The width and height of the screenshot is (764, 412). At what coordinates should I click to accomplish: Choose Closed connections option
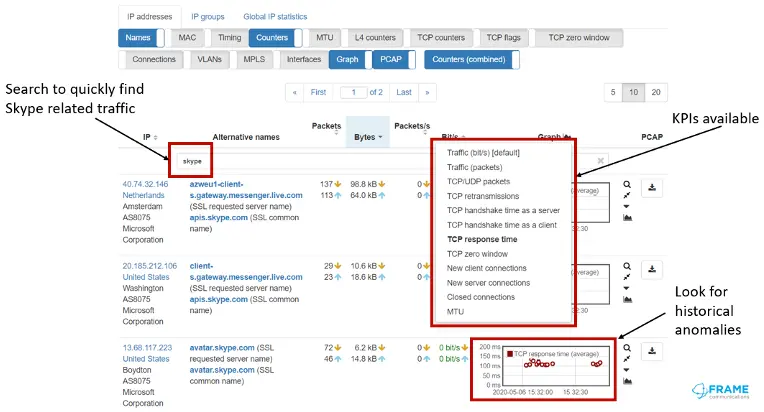(x=481, y=297)
